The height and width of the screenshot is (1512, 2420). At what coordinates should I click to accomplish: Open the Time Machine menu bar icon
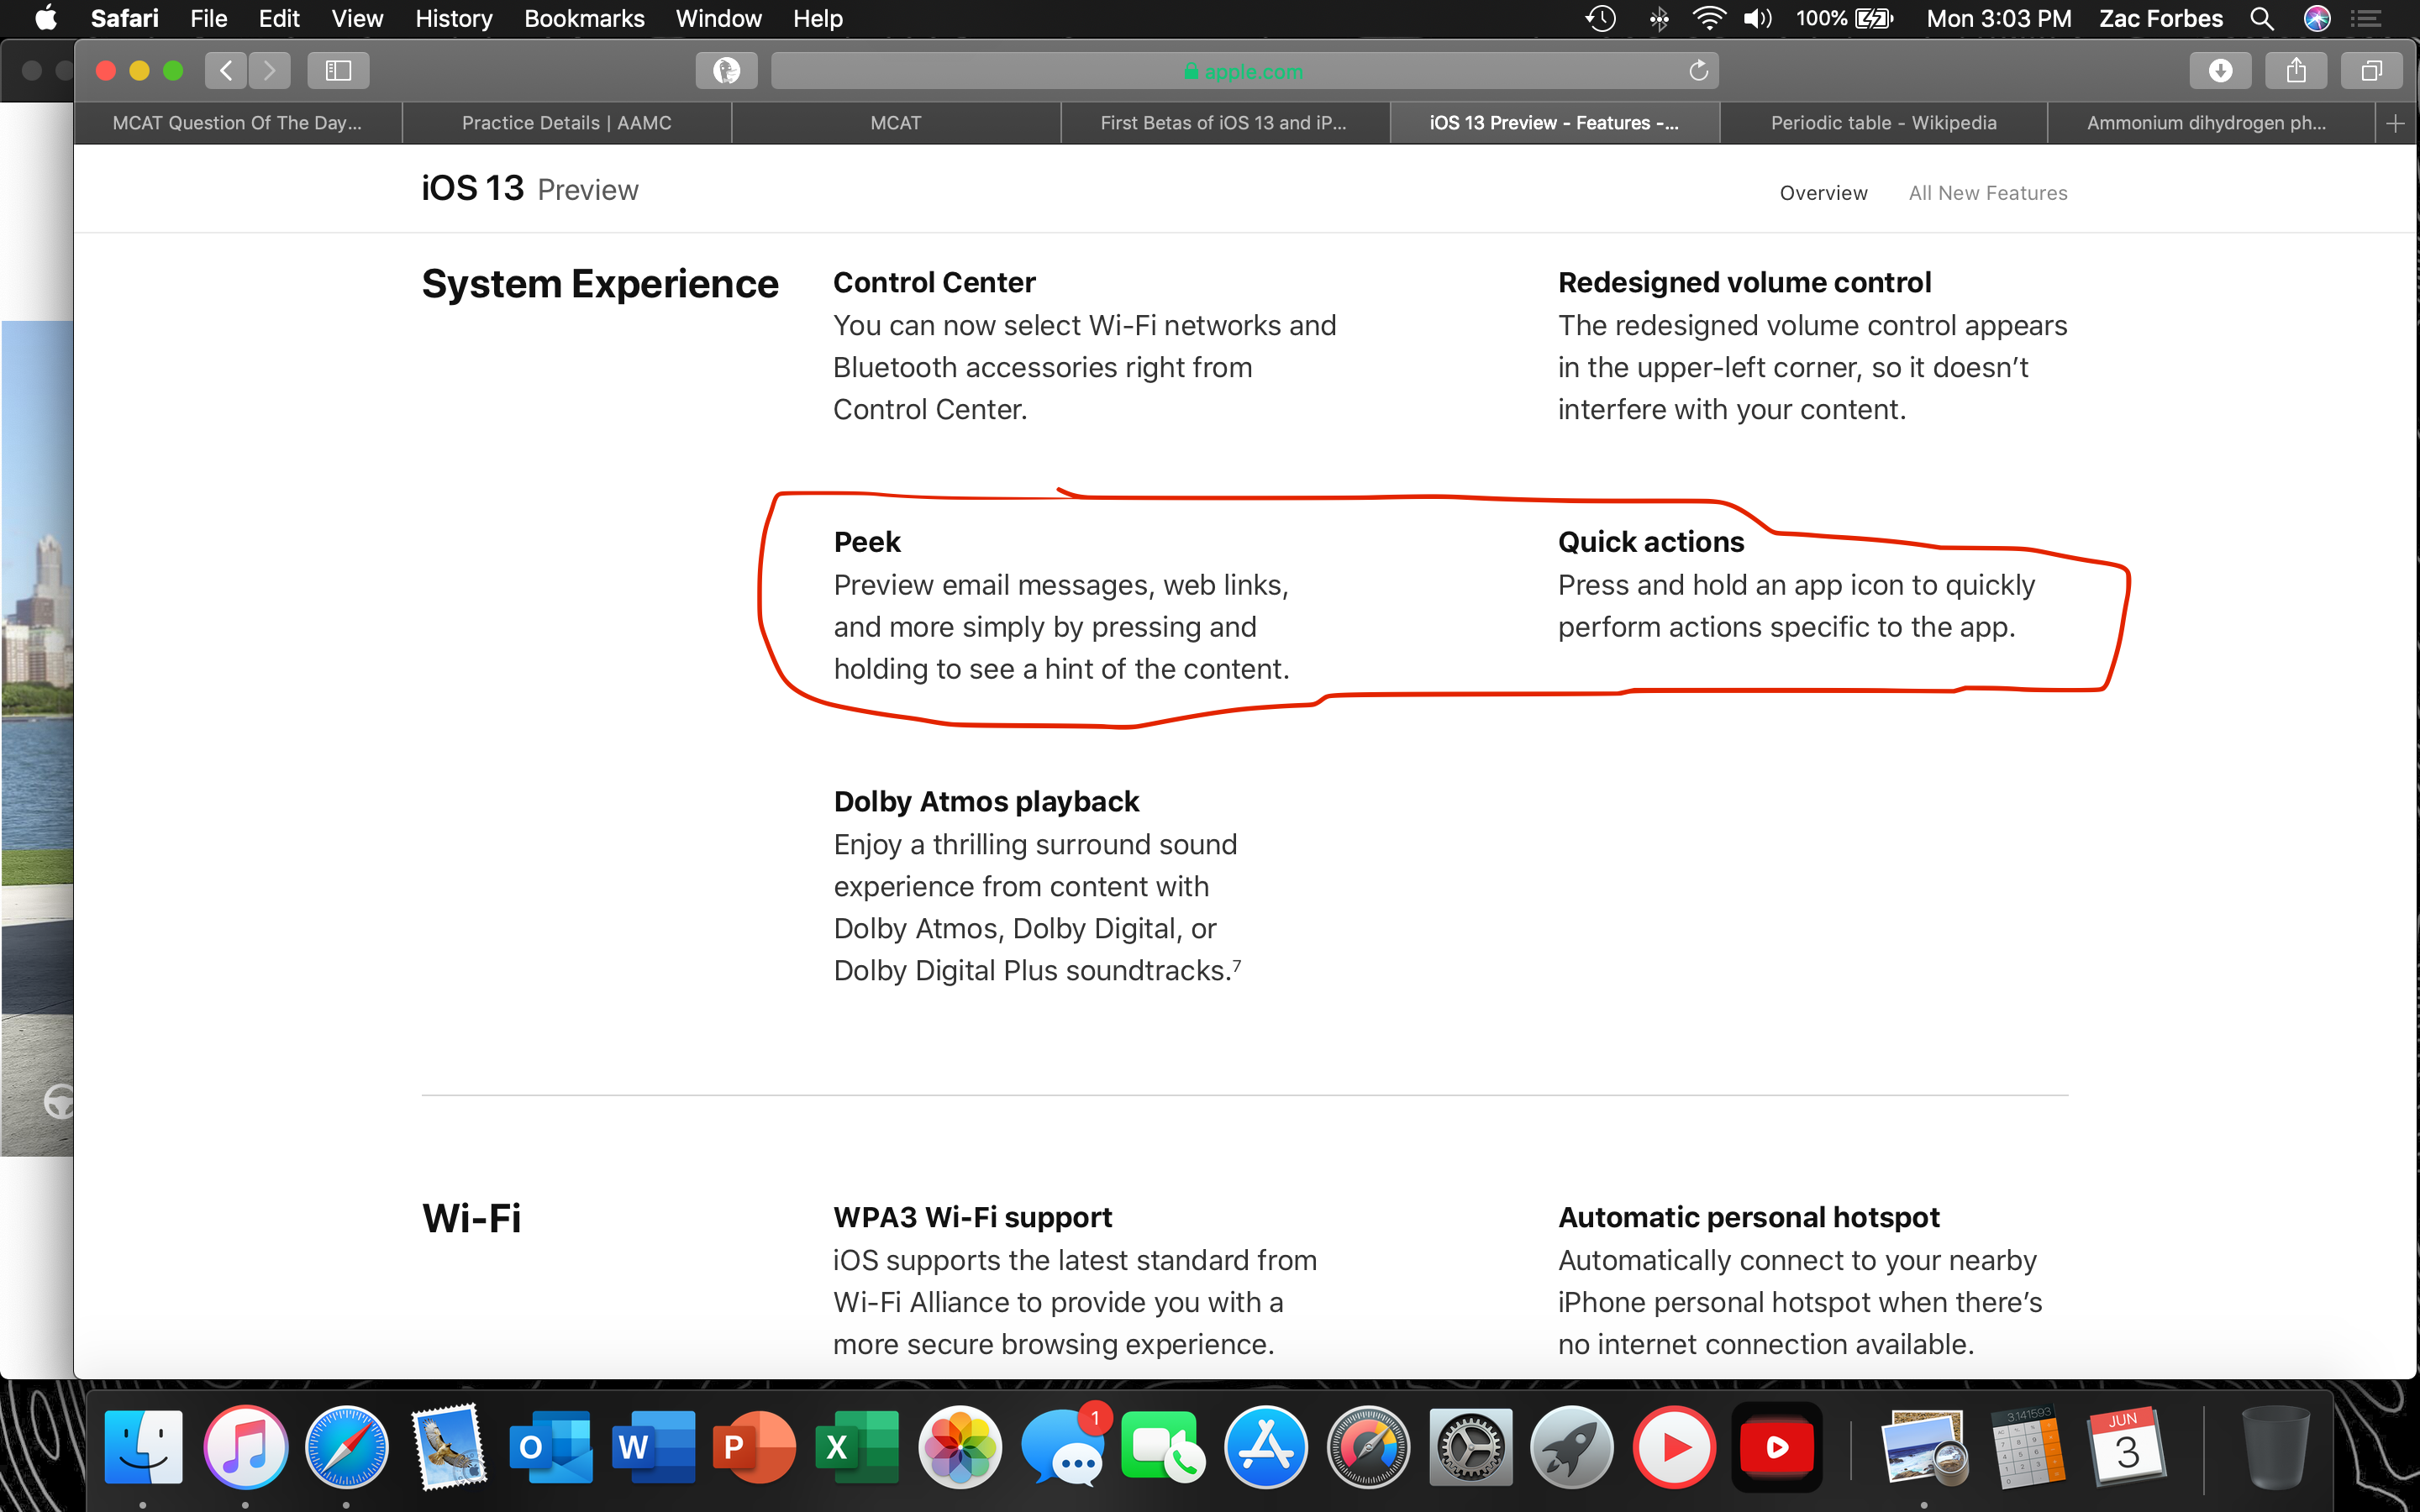1601,18
